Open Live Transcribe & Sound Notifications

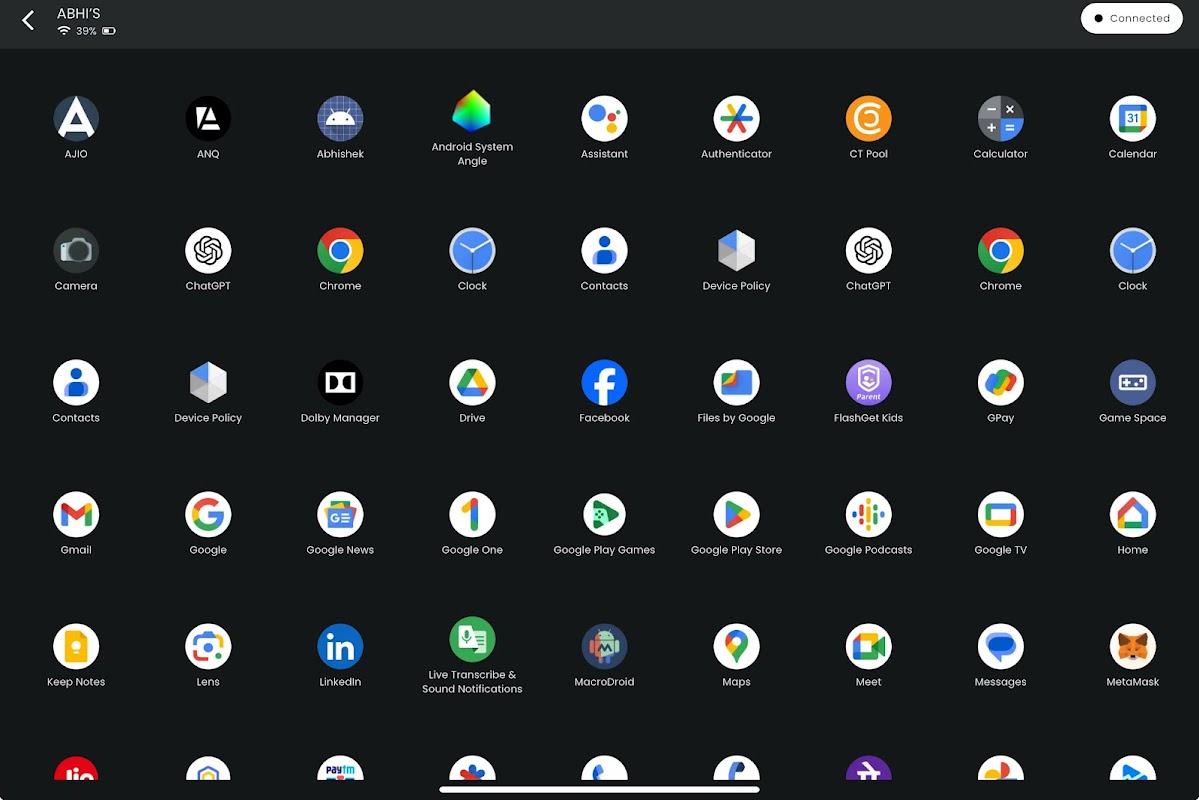pyautogui.click(x=472, y=639)
